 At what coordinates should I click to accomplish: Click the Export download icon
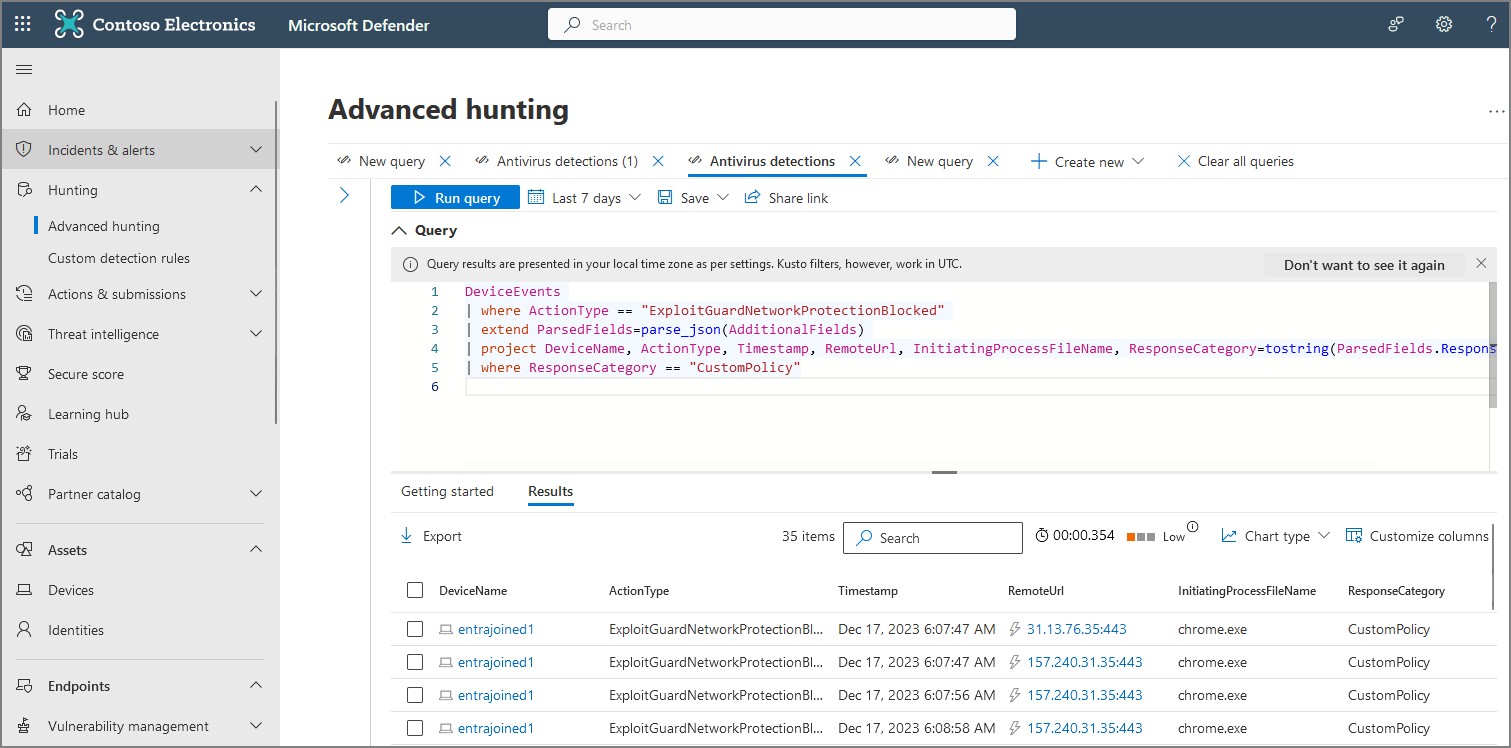tap(406, 536)
